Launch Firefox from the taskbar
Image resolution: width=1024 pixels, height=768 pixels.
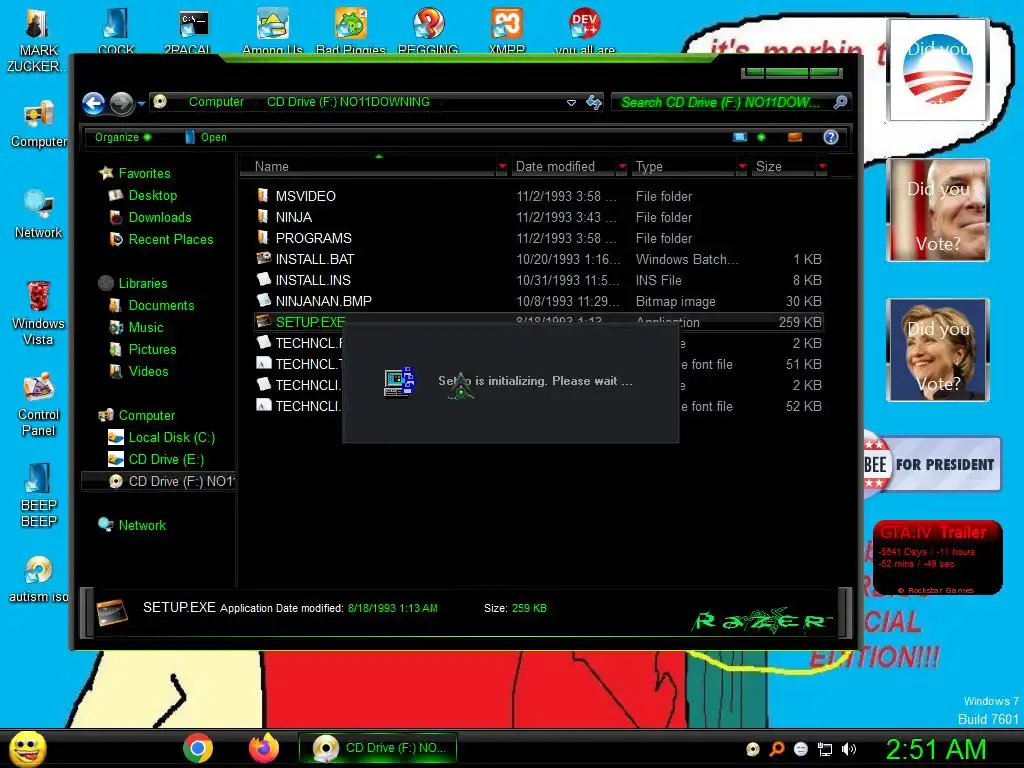click(x=264, y=748)
